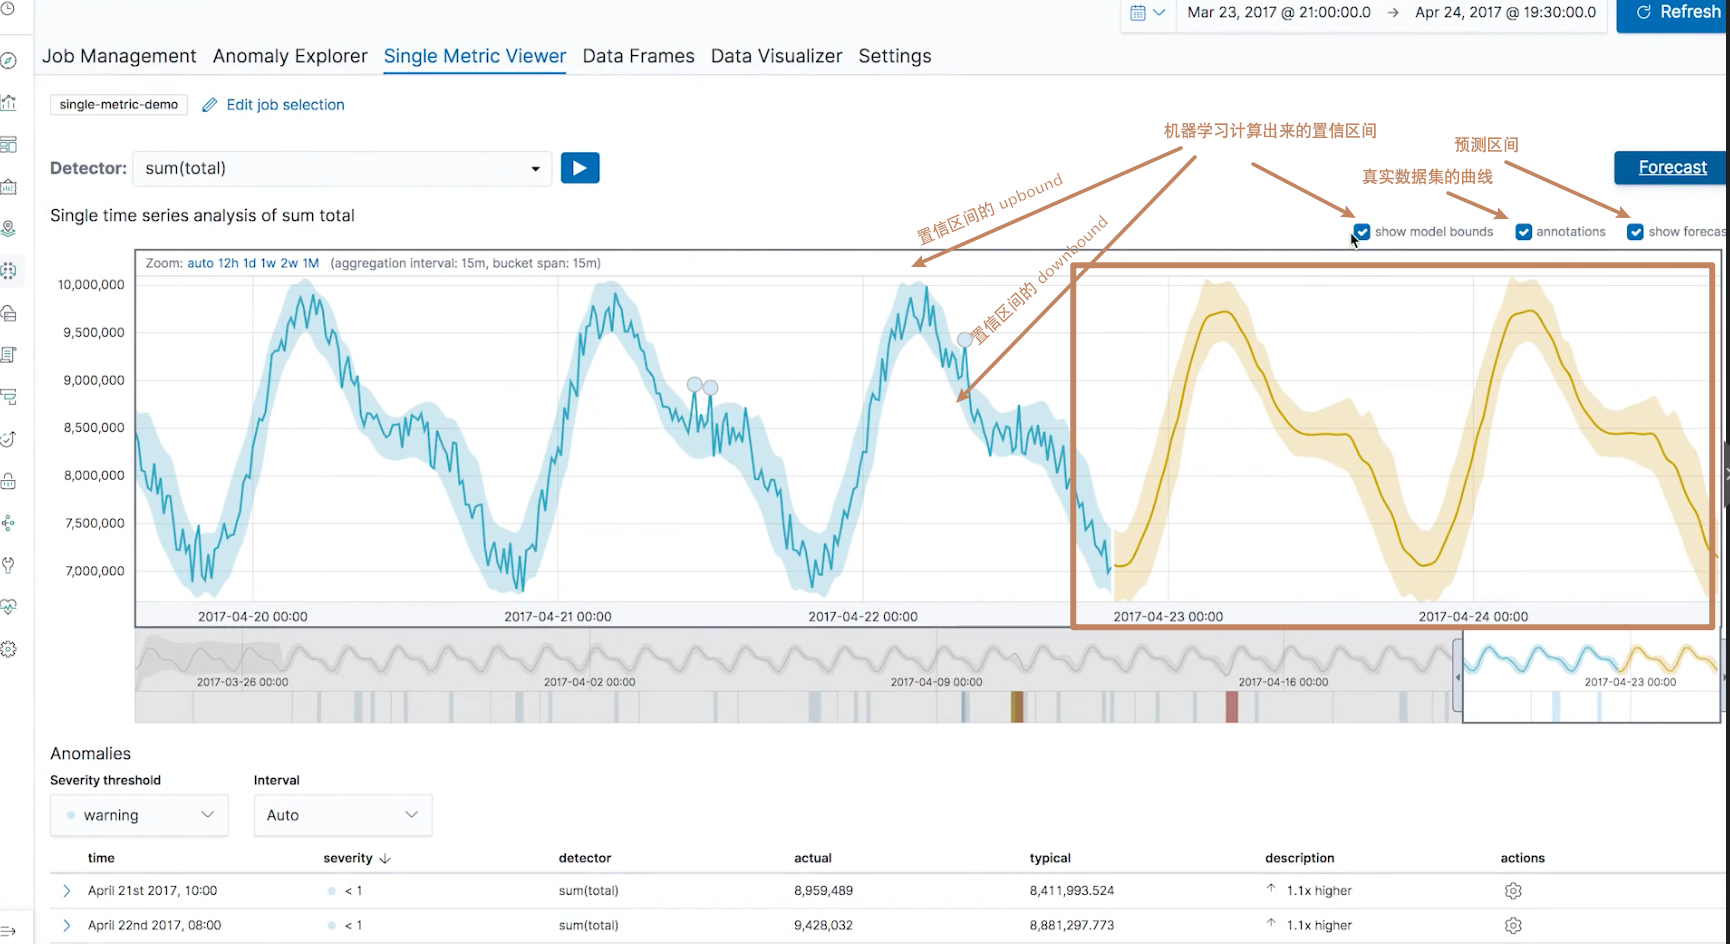Open the Maps icon in sidebar

pyautogui.click(x=9, y=229)
